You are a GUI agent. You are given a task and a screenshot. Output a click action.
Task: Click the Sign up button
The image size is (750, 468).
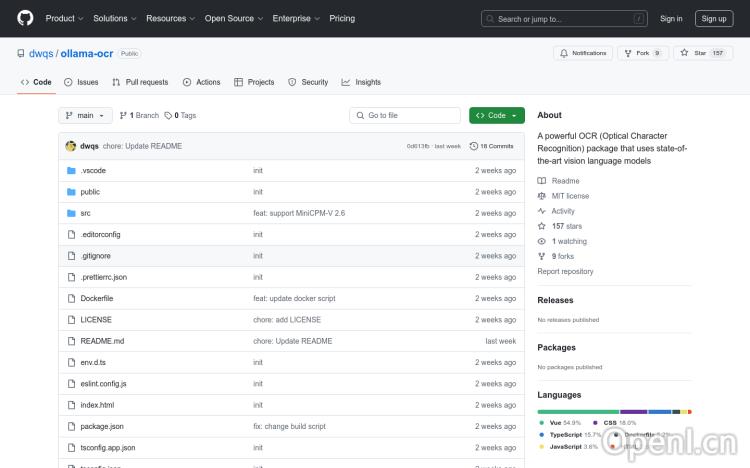[x=714, y=18]
